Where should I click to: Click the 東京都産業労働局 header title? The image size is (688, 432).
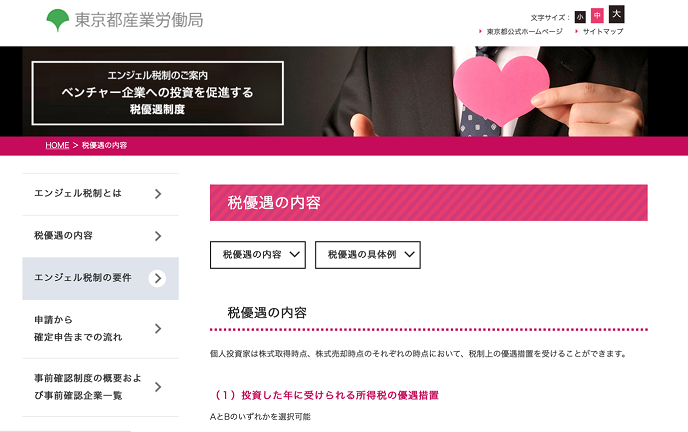[139, 20]
